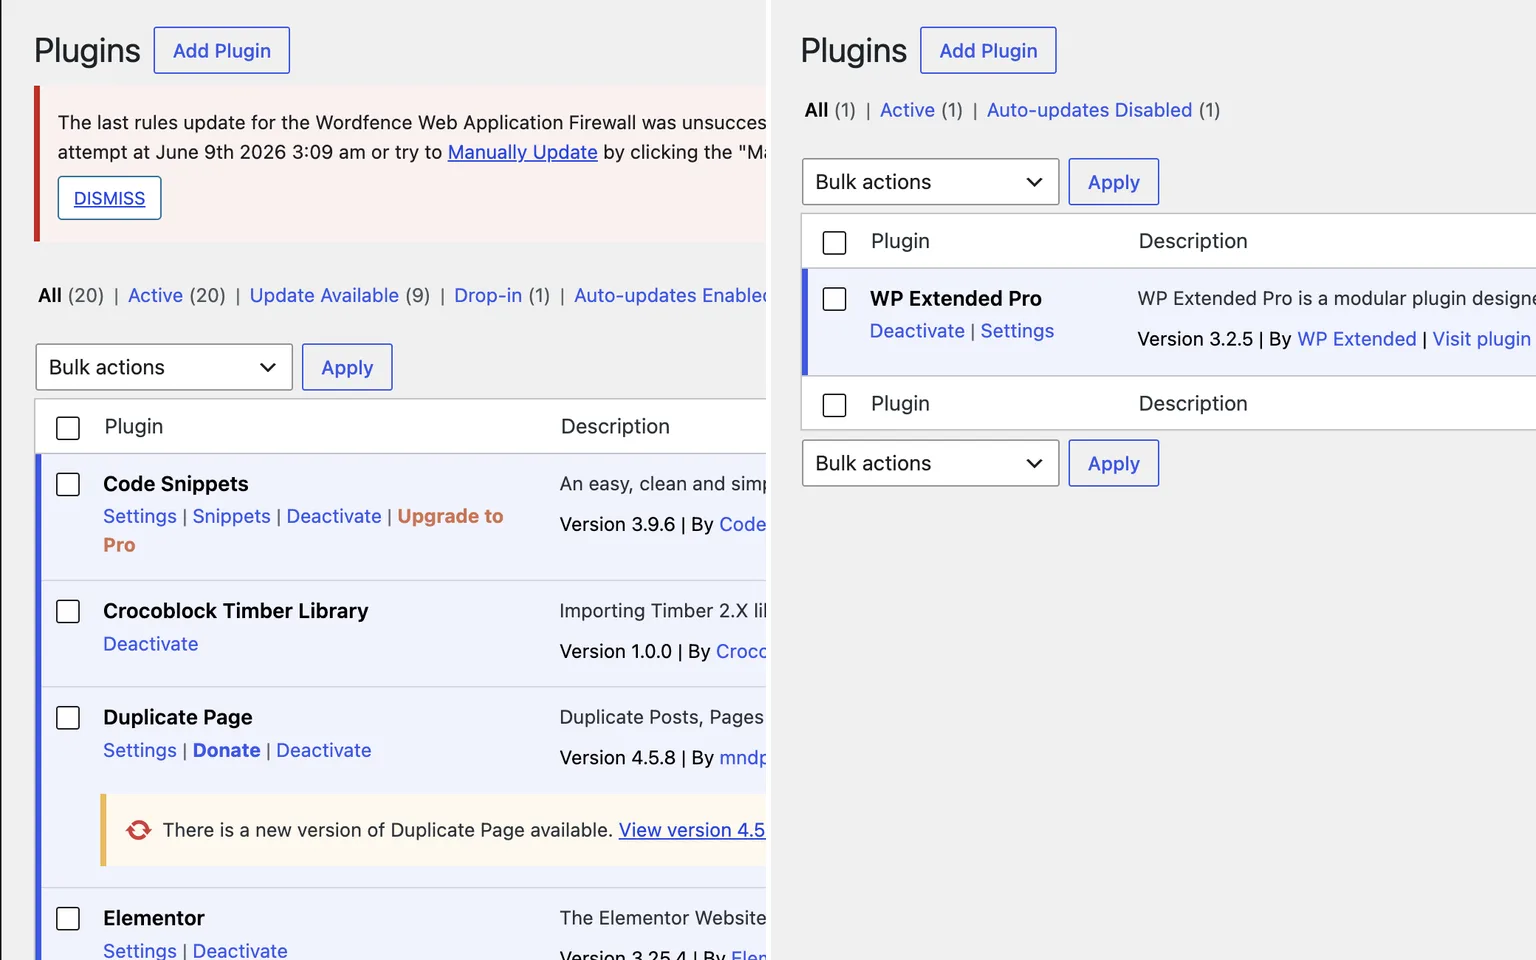Deactivate the Duplicate Page plugin
This screenshot has height=960, width=1536.
point(324,750)
